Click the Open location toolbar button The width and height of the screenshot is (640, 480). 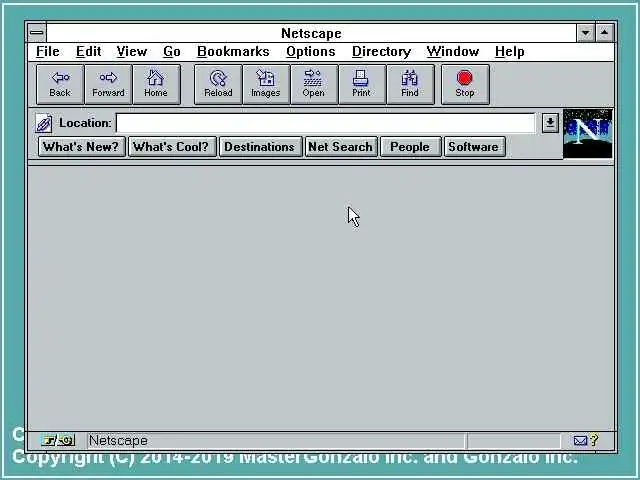pos(314,84)
